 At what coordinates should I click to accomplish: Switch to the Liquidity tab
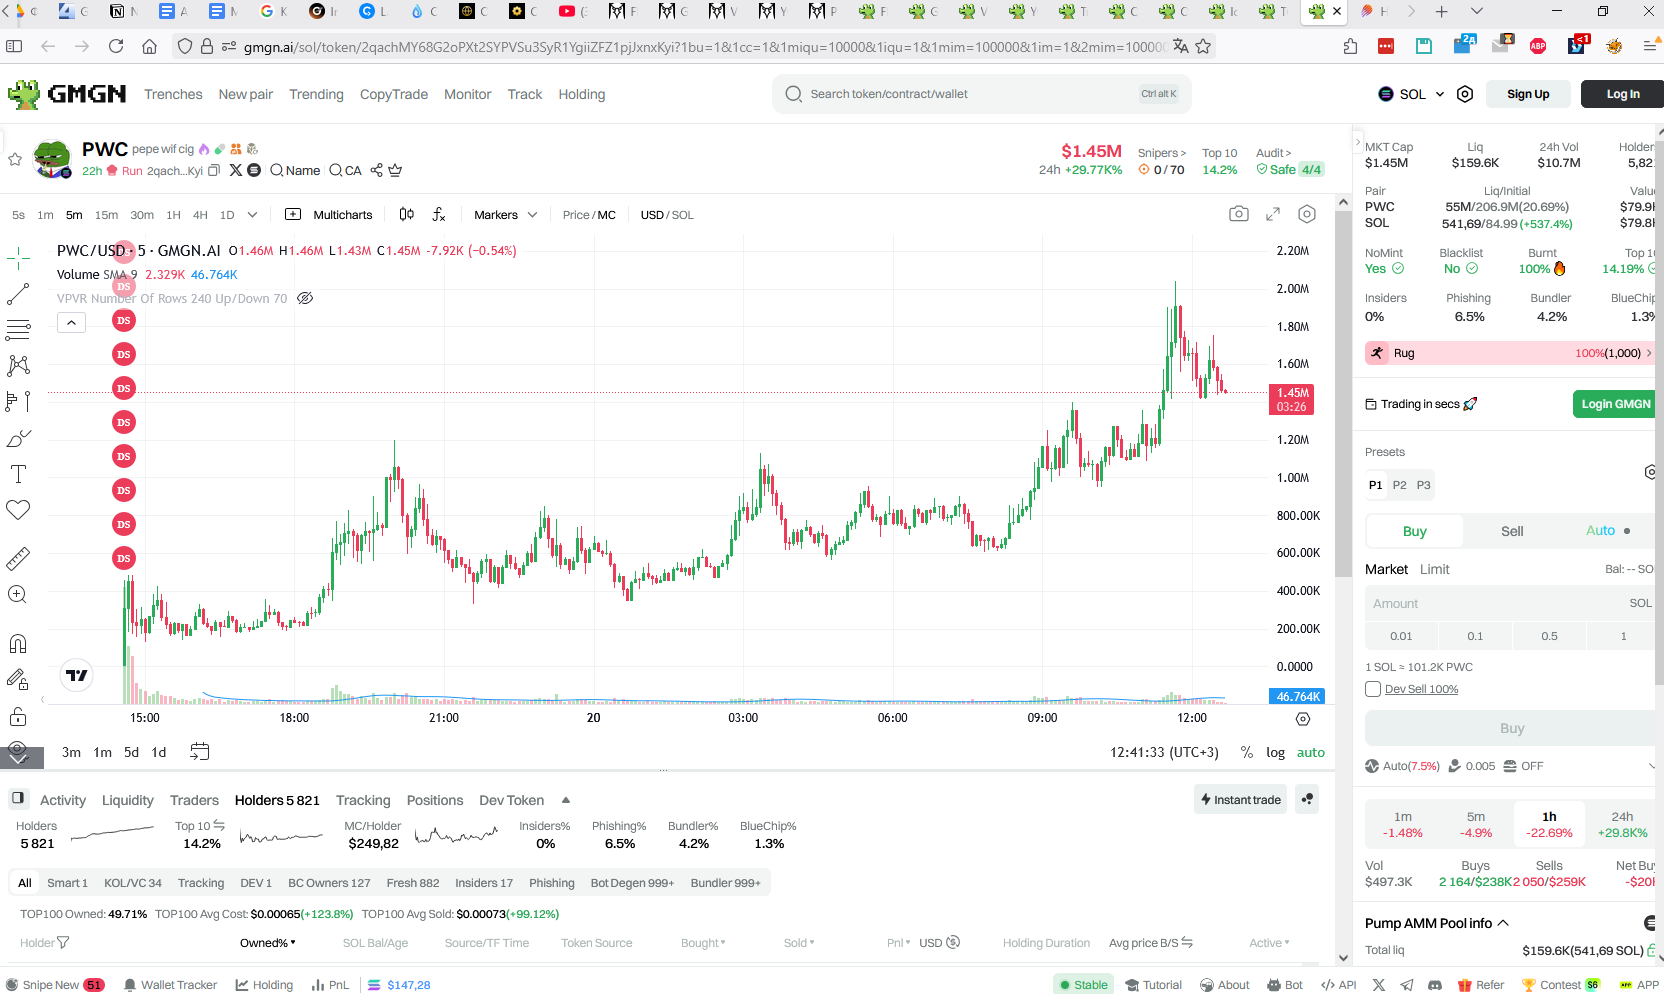tap(128, 800)
